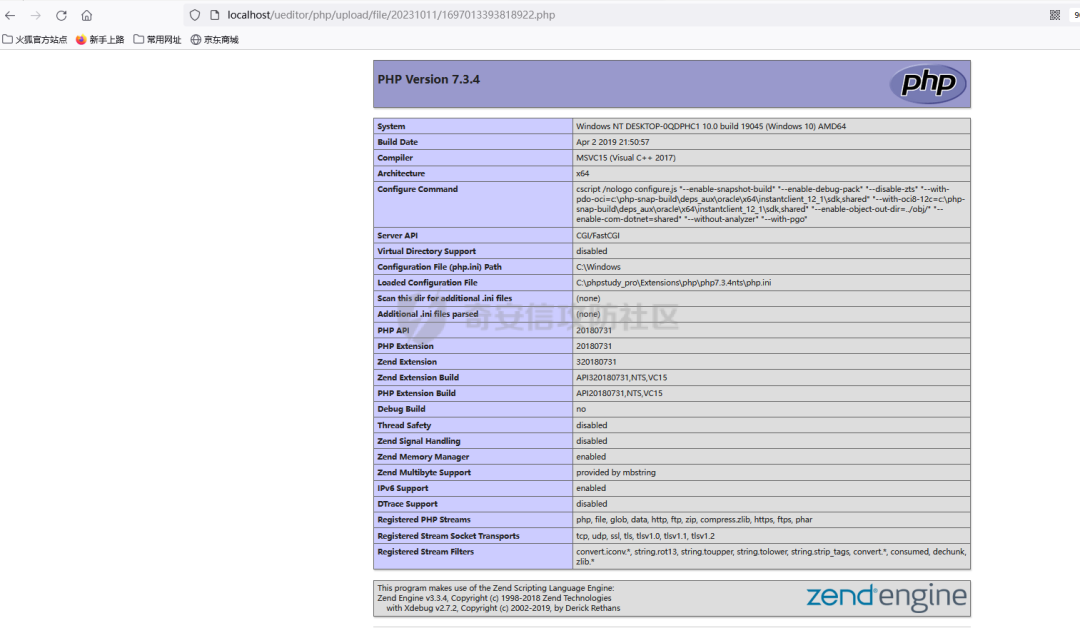The width and height of the screenshot is (1080, 633).
Task: Click the Server API value CGI/FastCGI
Action: [x=598, y=236]
